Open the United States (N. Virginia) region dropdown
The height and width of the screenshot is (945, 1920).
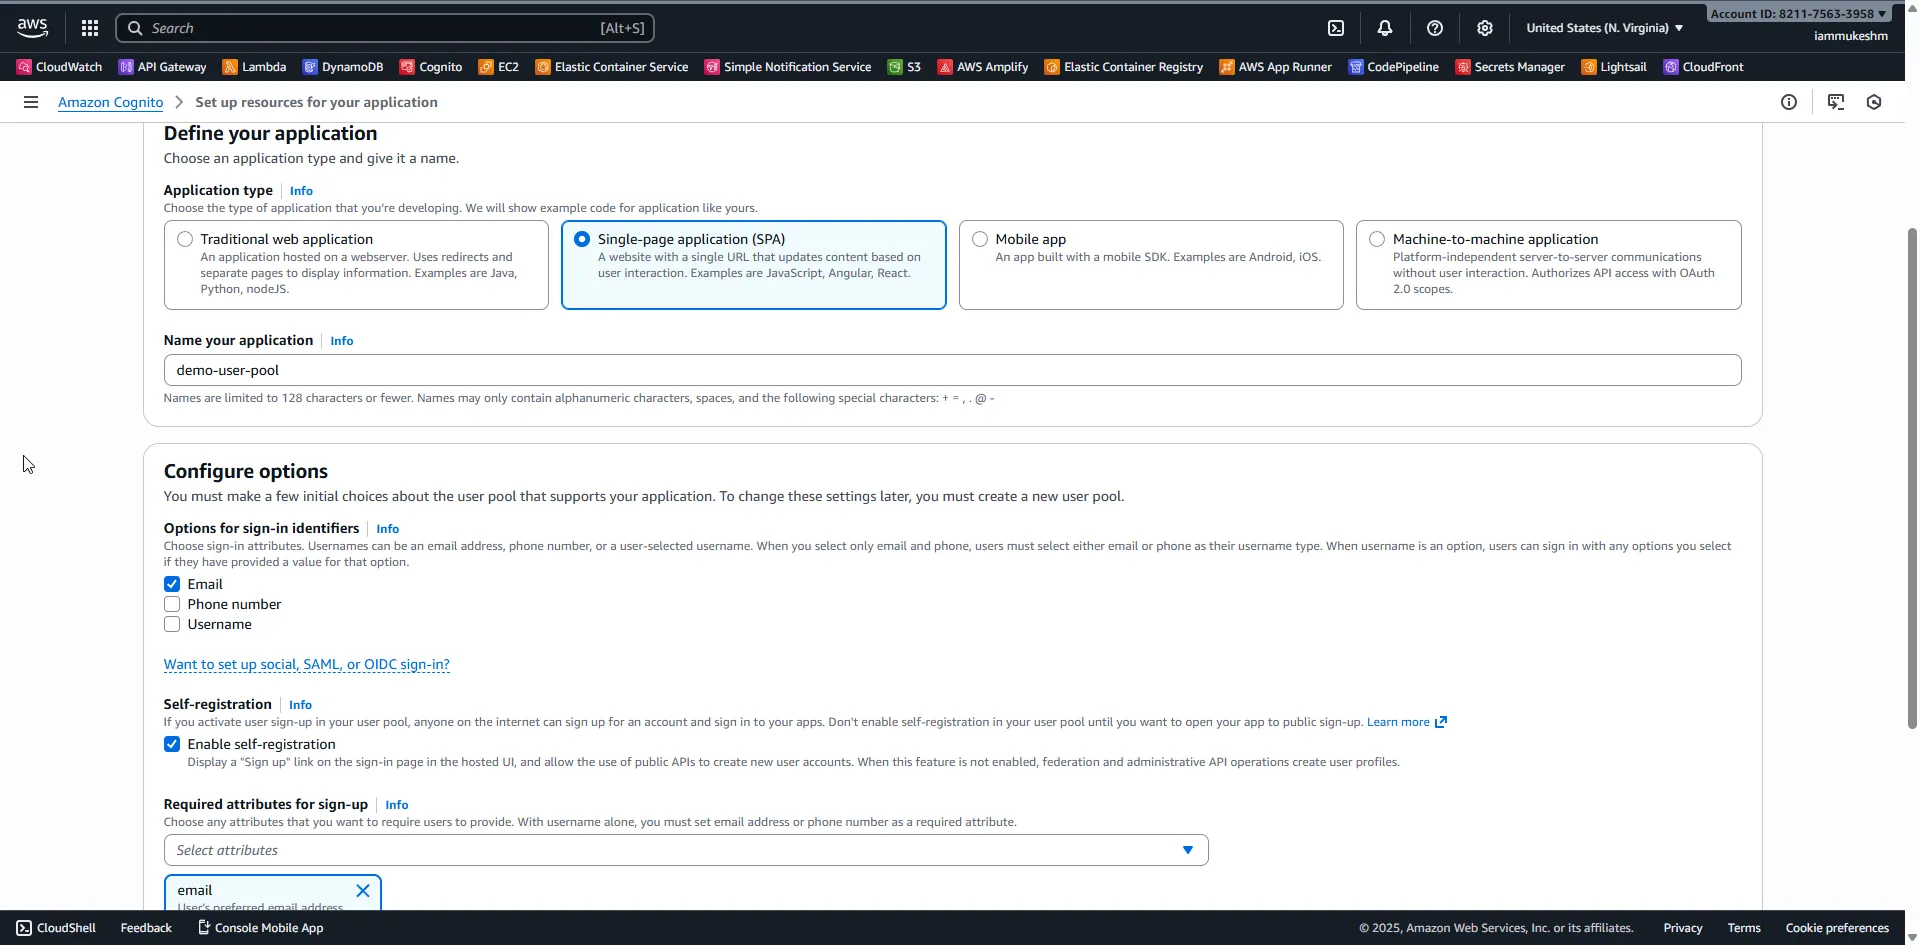(x=1602, y=27)
